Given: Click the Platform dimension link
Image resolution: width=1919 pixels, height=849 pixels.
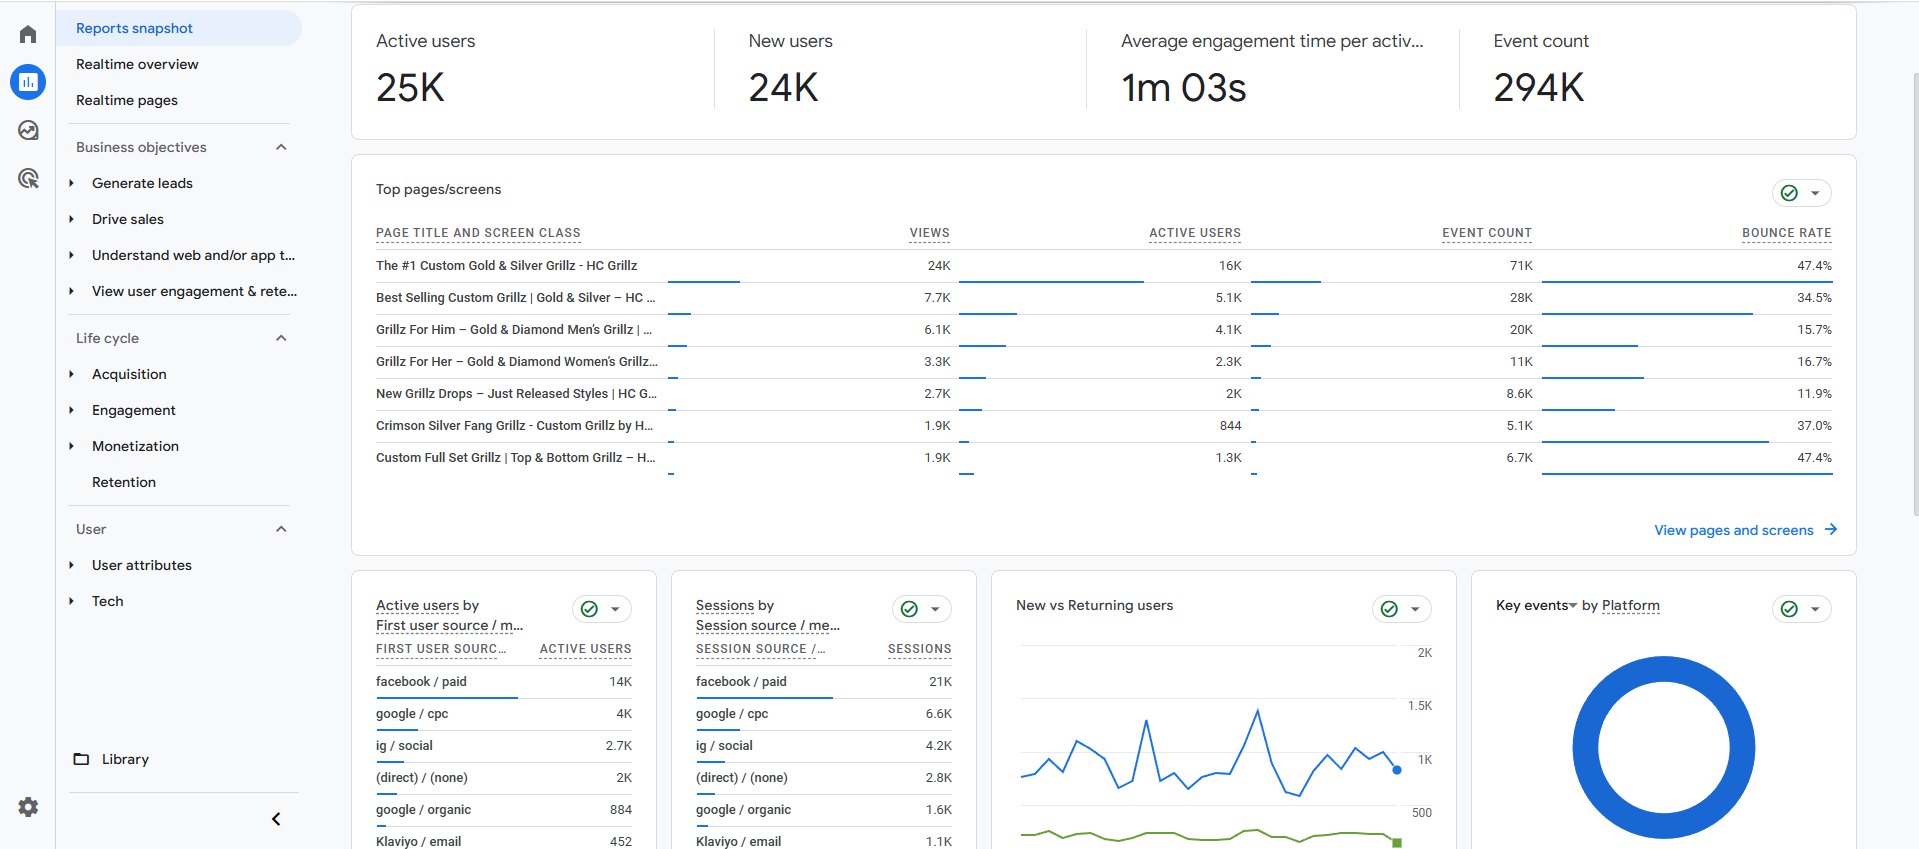Looking at the screenshot, I should coord(1630,606).
